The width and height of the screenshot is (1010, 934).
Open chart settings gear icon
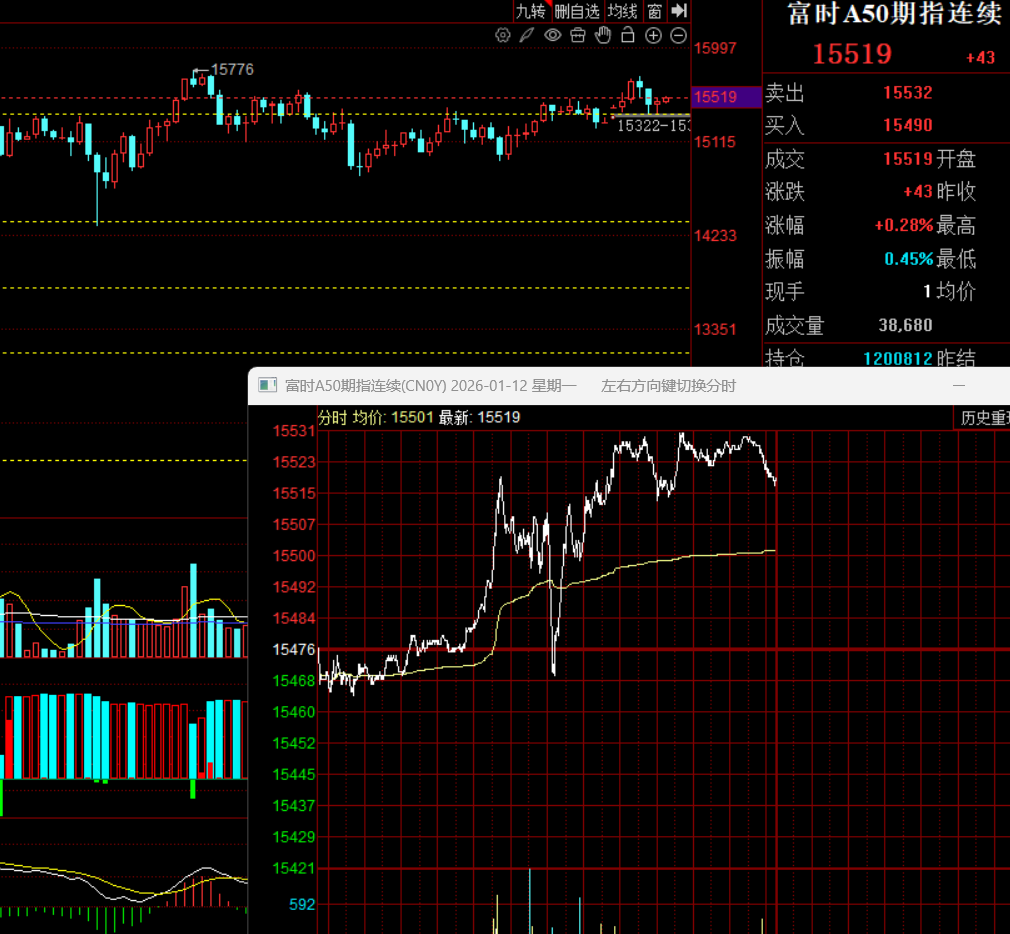pos(503,36)
